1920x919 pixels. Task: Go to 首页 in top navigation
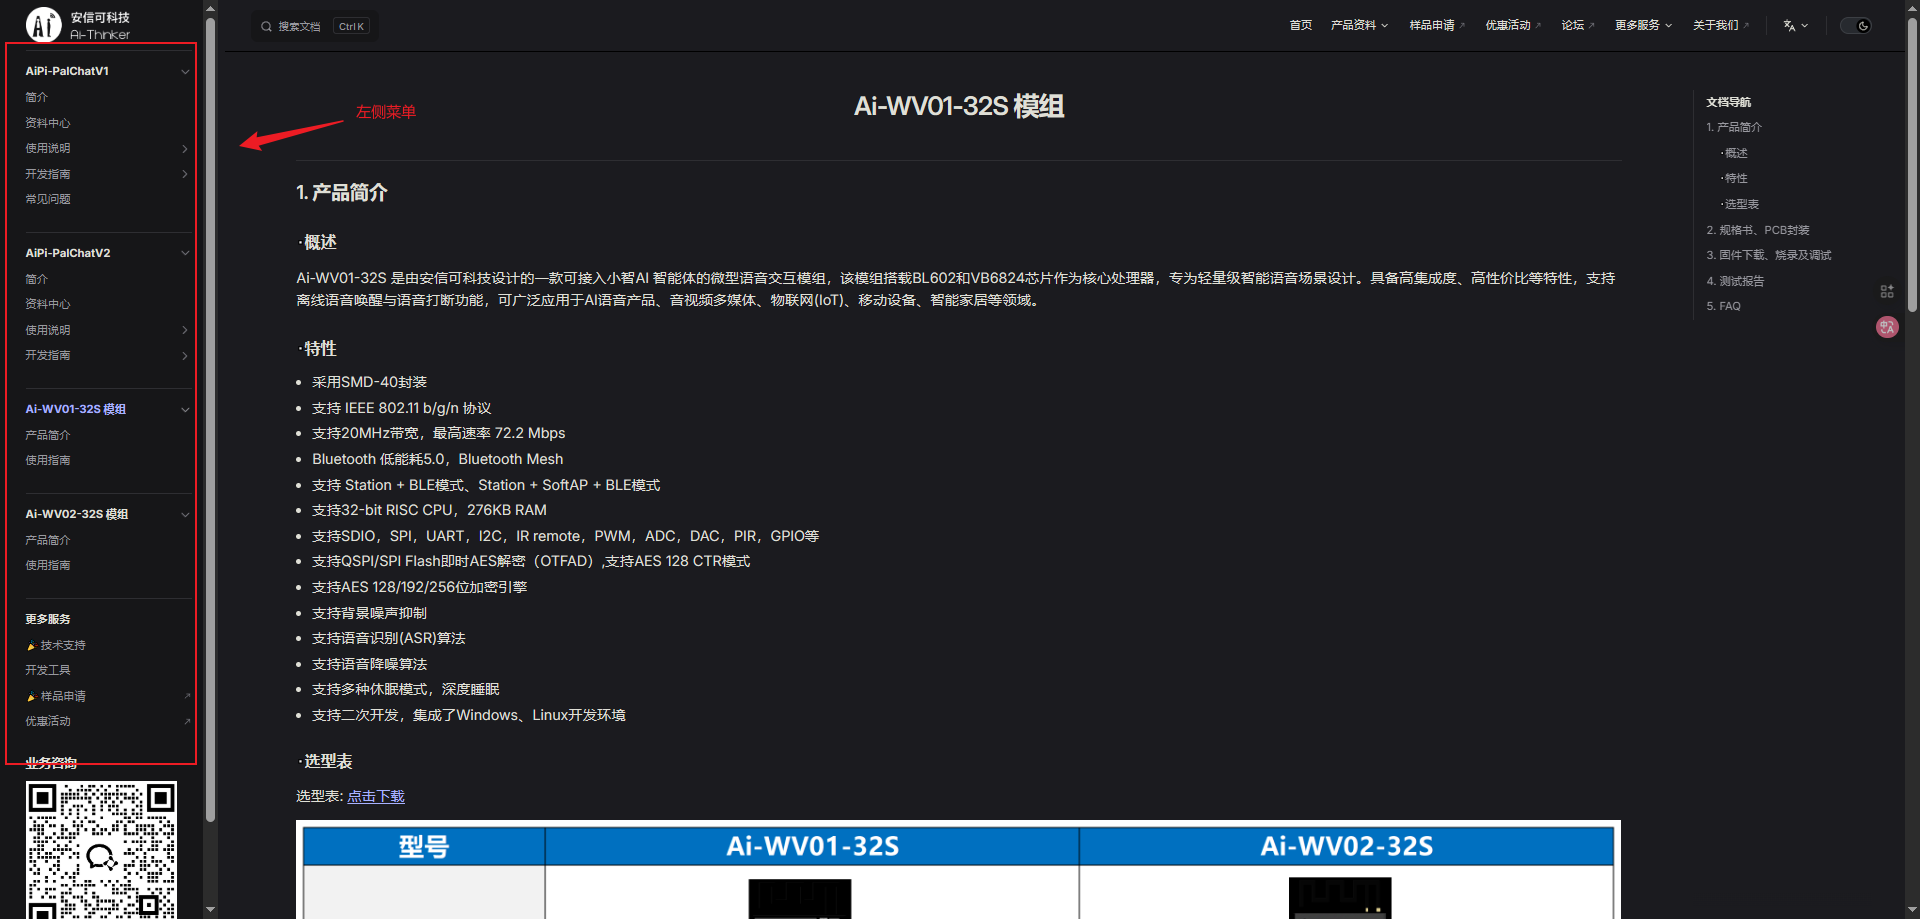tap(1300, 26)
